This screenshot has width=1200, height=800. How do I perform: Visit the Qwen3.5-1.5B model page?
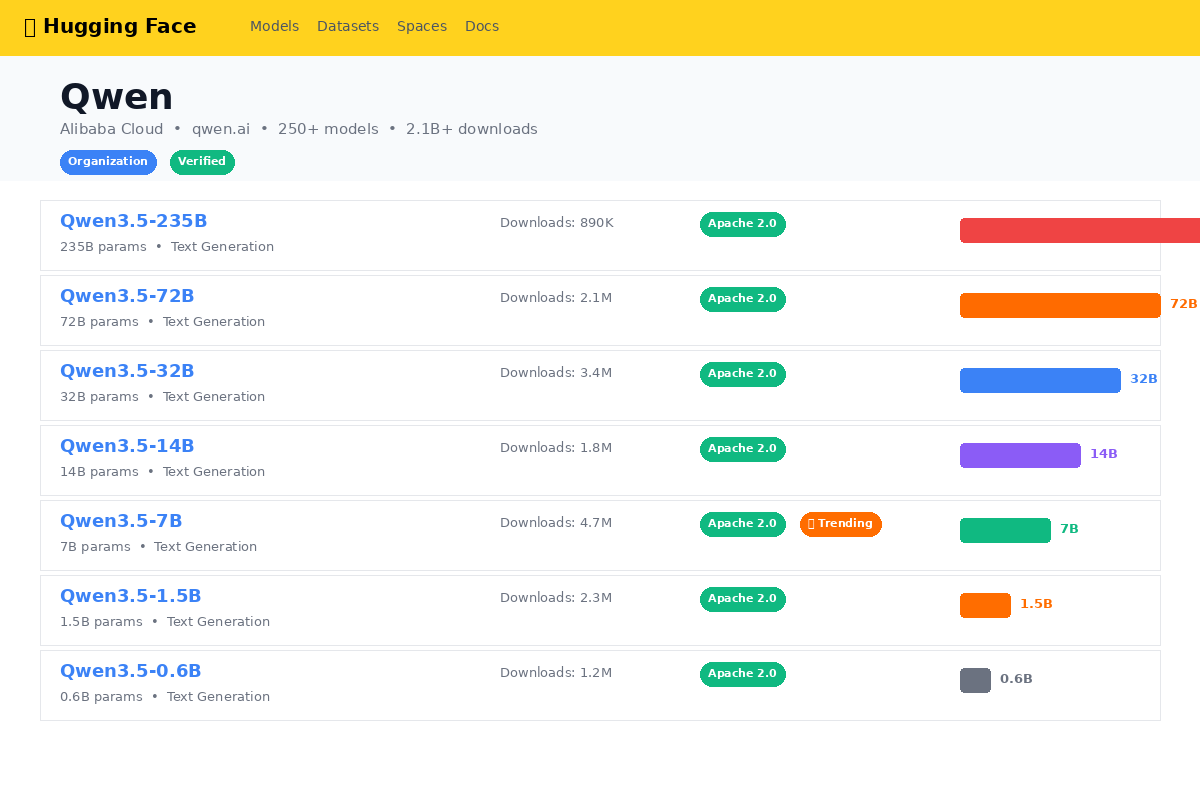click(x=130, y=597)
